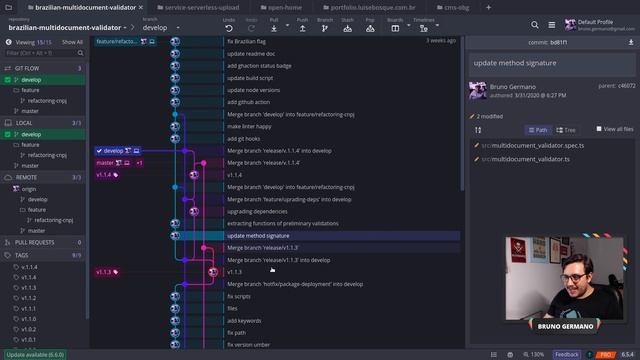Switch file list to Tree view
The image size is (640, 360).
tap(566, 130)
